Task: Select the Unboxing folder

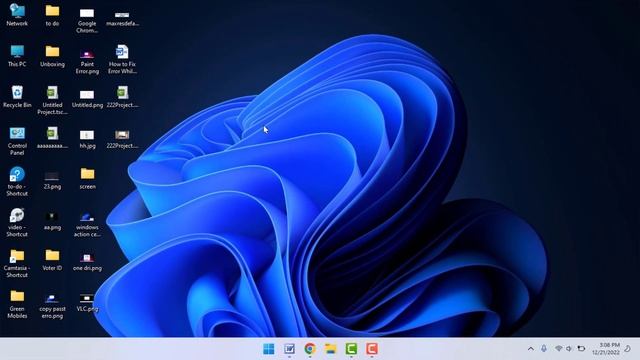Action: click(x=52, y=56)
